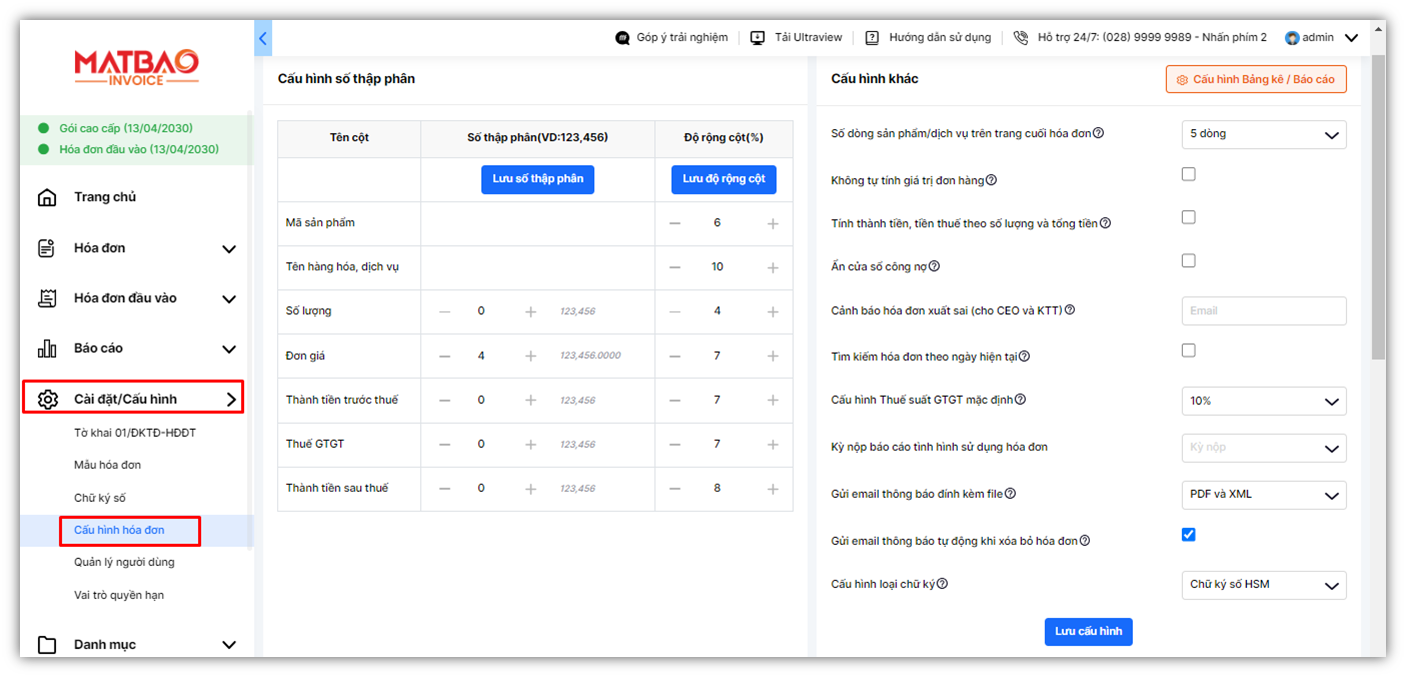Expand the Hóa đơn đầu vào menu
The image size is (1406, 677).
tap(229, 298)
